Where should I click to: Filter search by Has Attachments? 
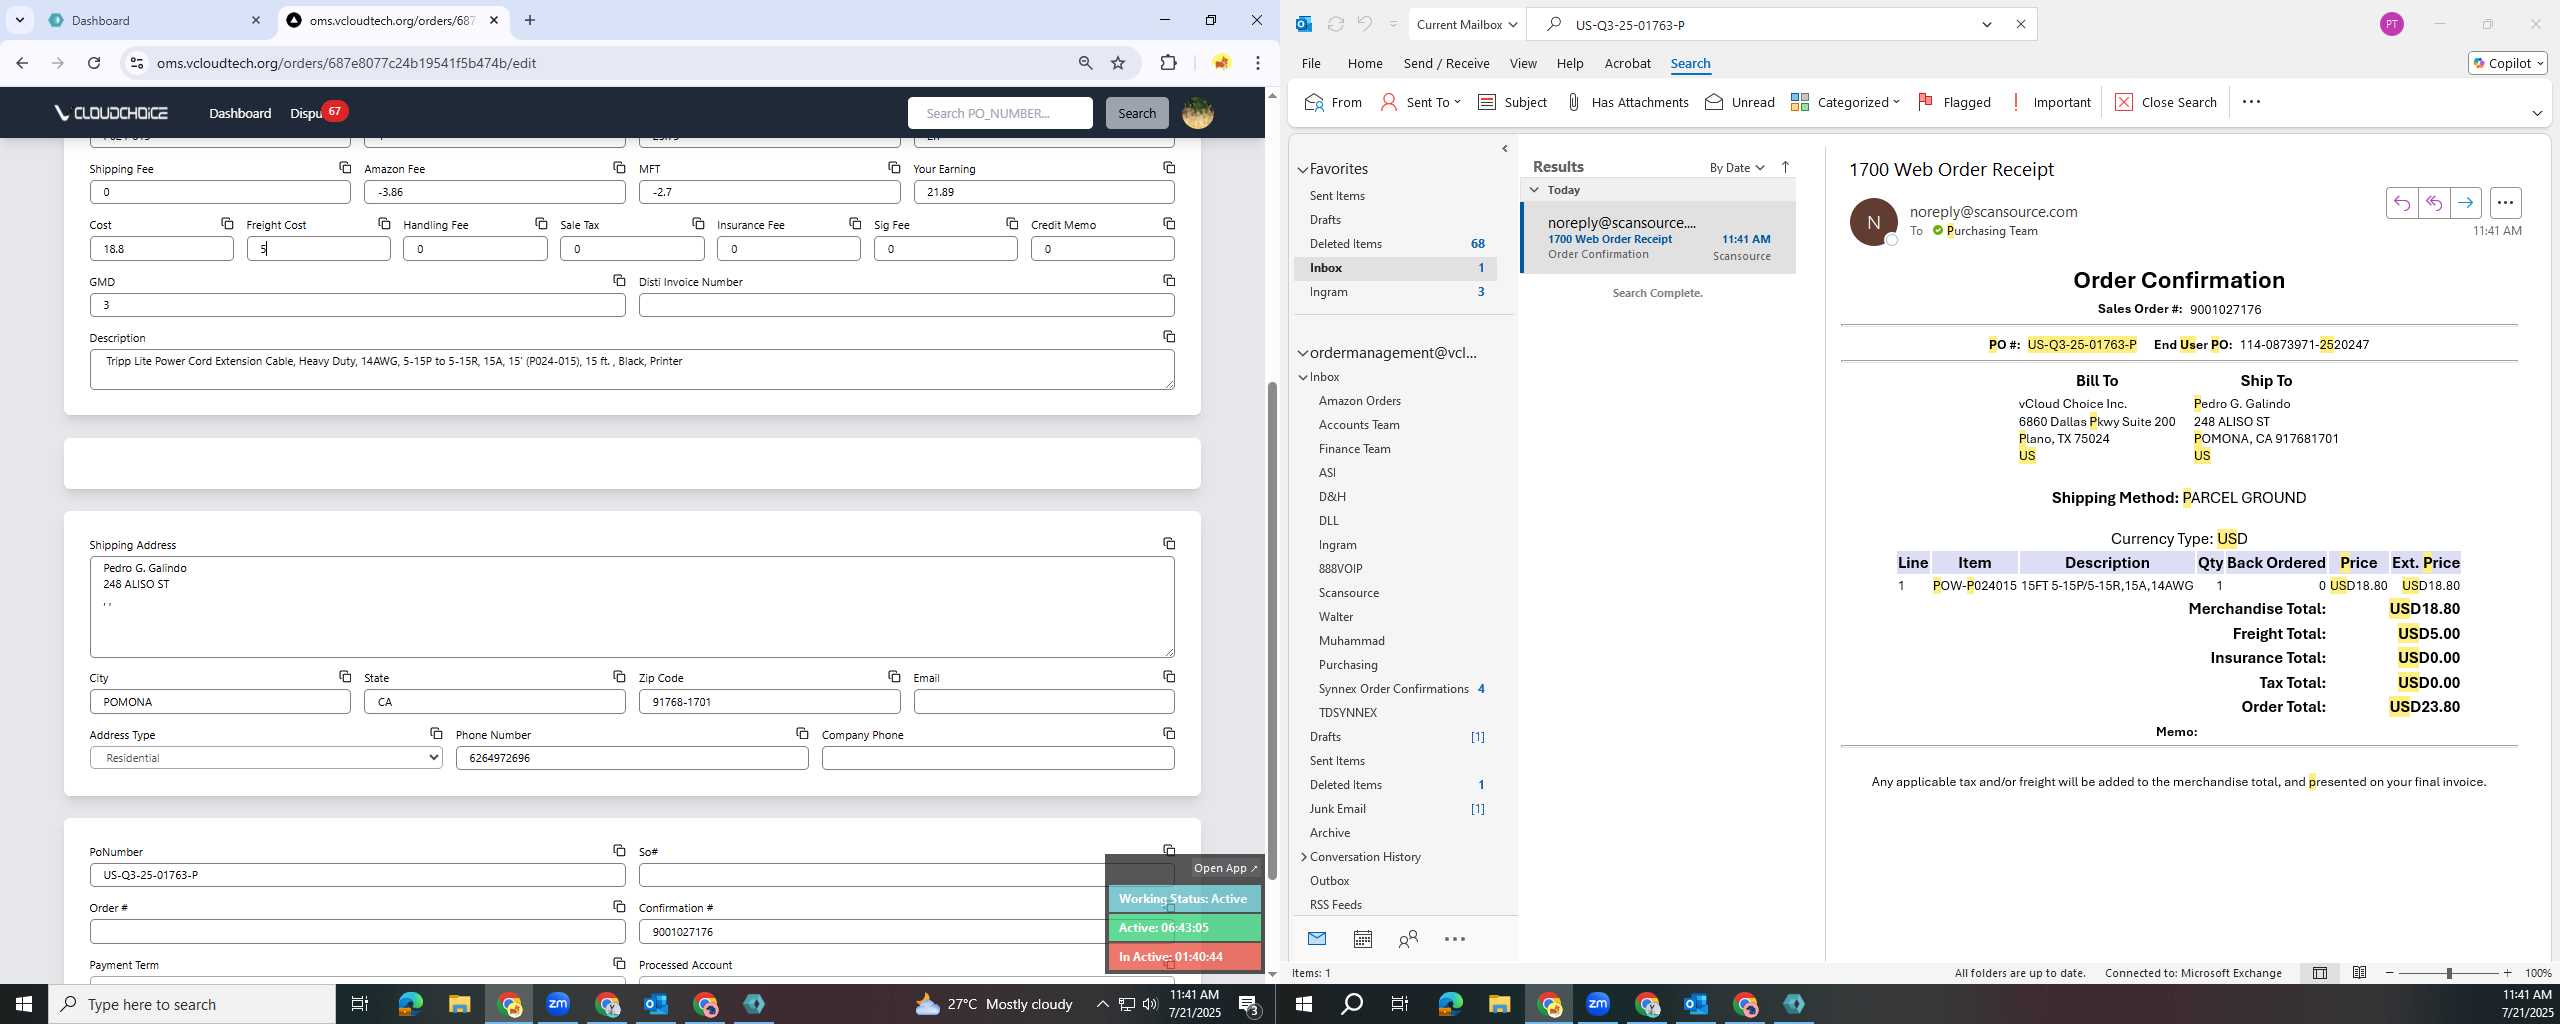pyautogui.click(x=1627, y=102)
